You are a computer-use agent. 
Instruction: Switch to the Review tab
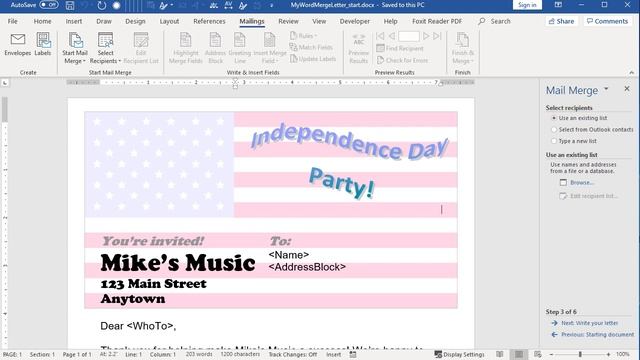click(289, 21)
